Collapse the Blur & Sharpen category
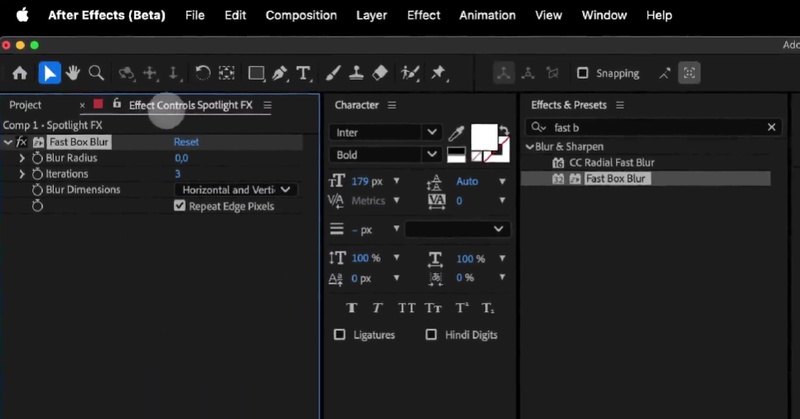 530,147
